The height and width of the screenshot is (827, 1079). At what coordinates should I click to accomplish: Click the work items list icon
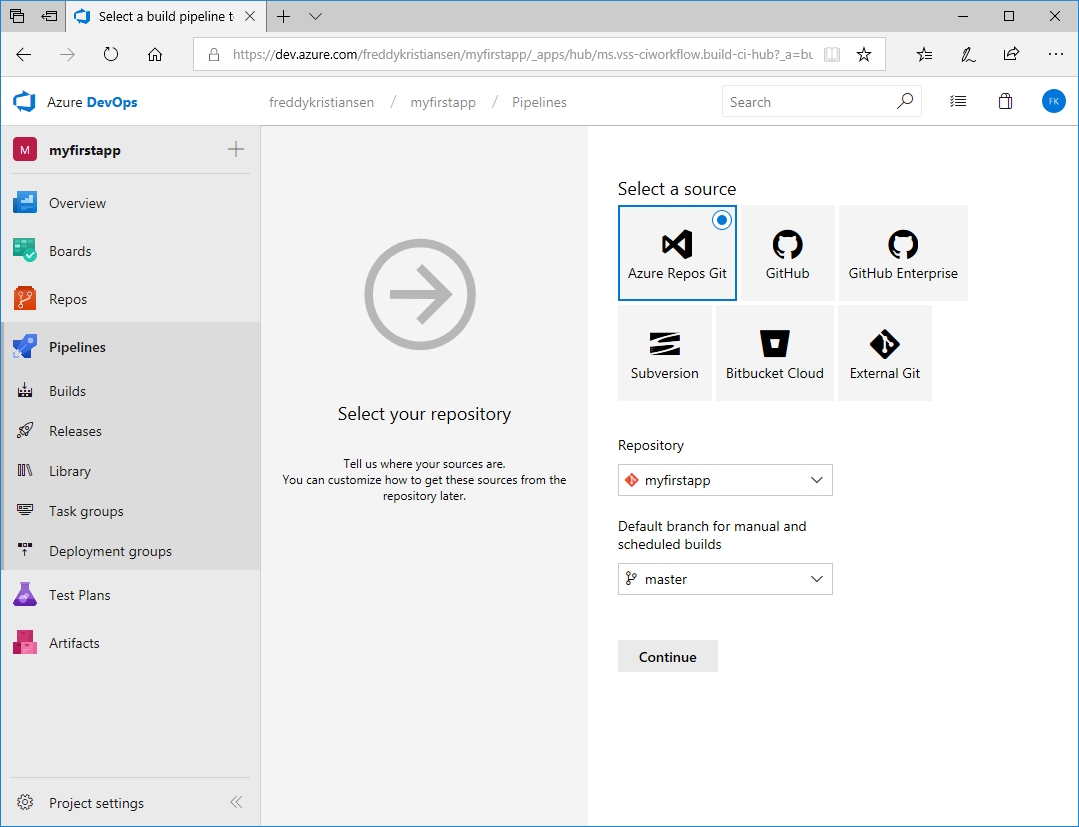tap(958, 102)
